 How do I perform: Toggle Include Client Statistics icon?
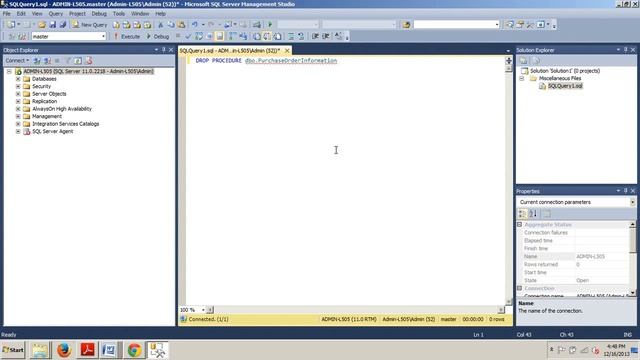[x=243, y=36]
